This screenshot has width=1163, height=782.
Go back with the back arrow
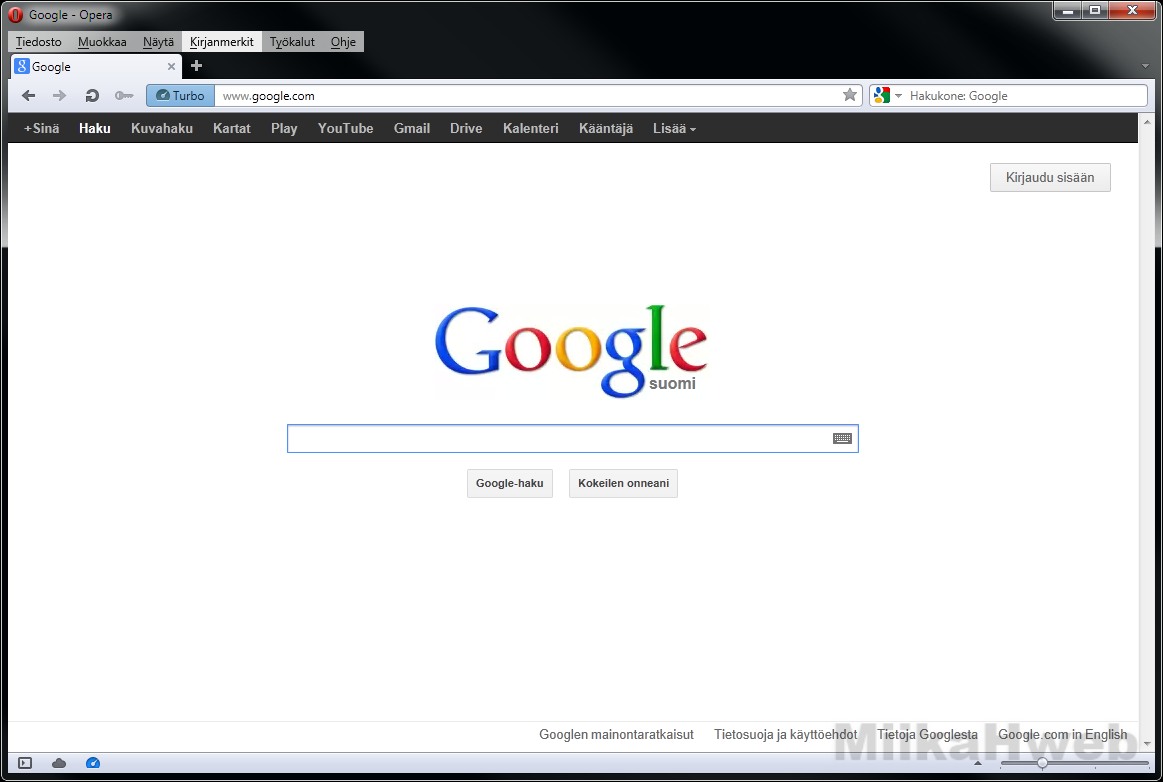(29, 96)
